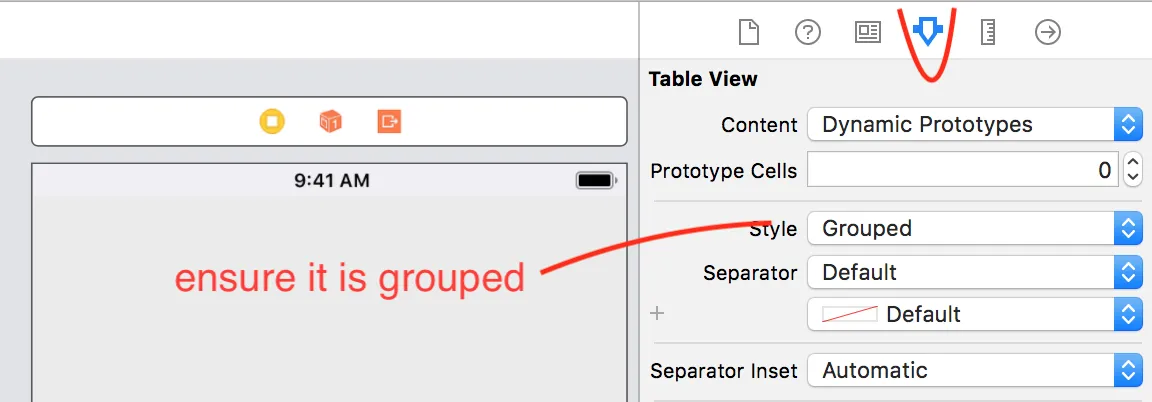Click the orange First Responder cube icon
Viewport: 1152px width, 402px height.
coord(330,122)
